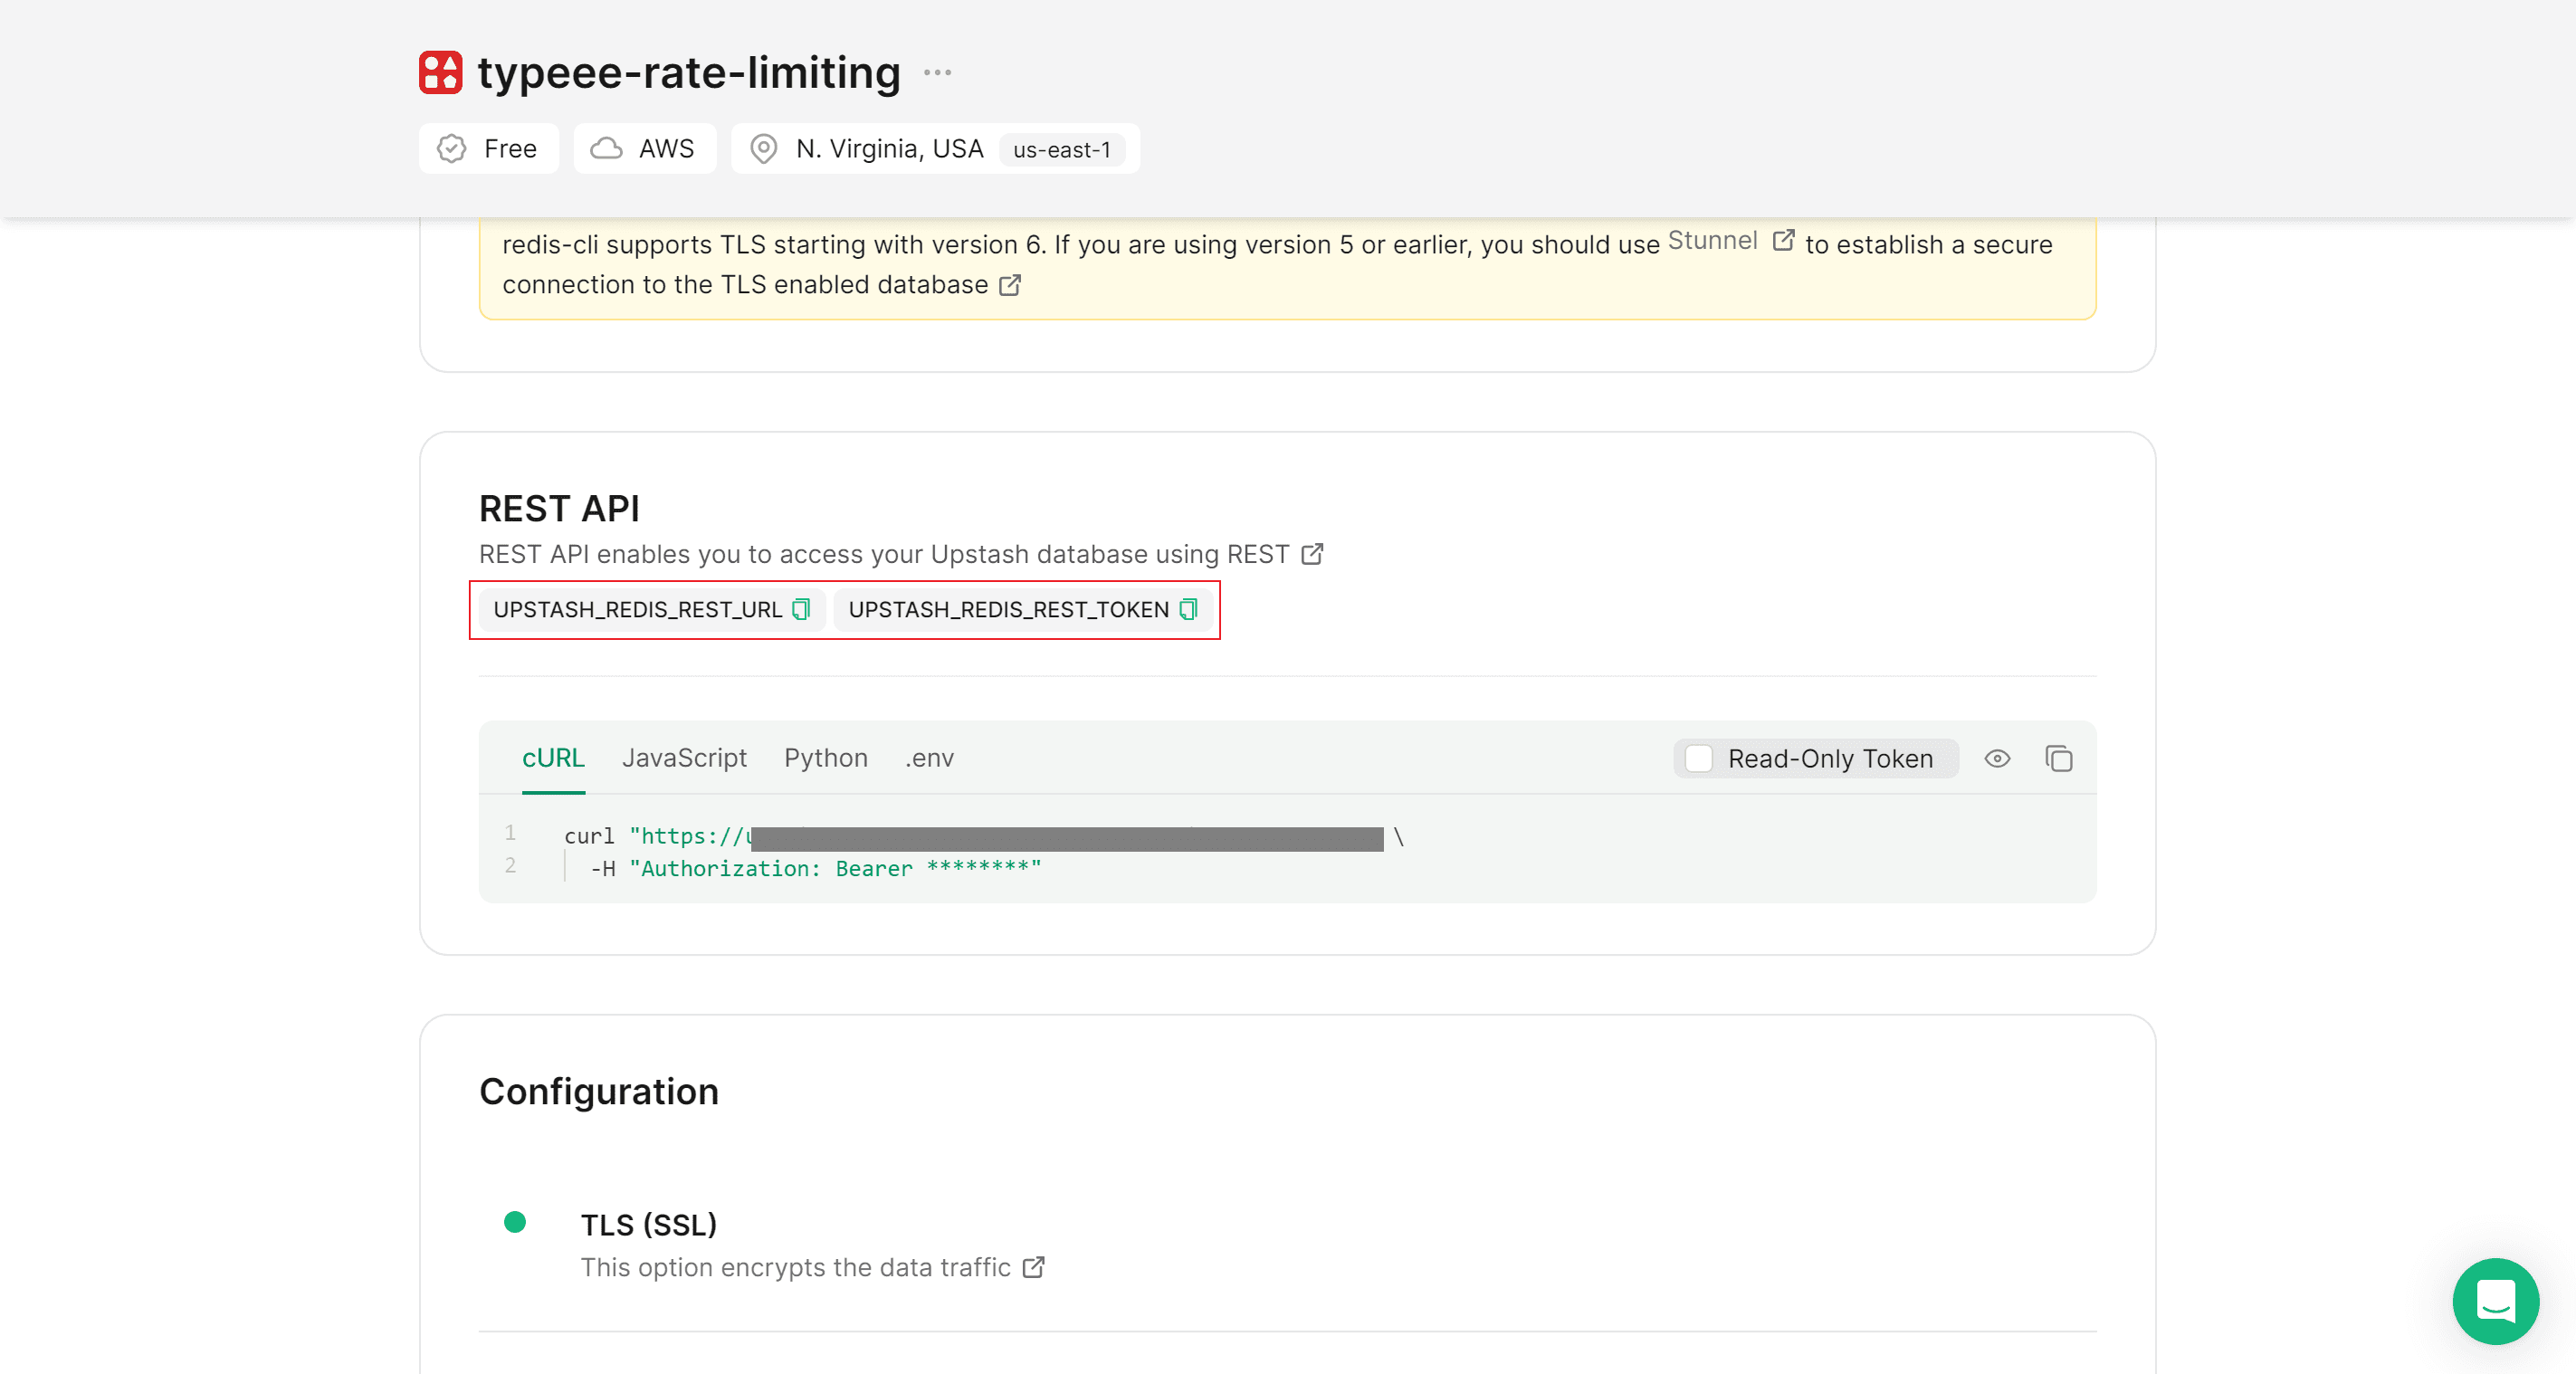Click the us-east-1 region code tag
The image size is (2576, 1374).
coord(1062,150)
